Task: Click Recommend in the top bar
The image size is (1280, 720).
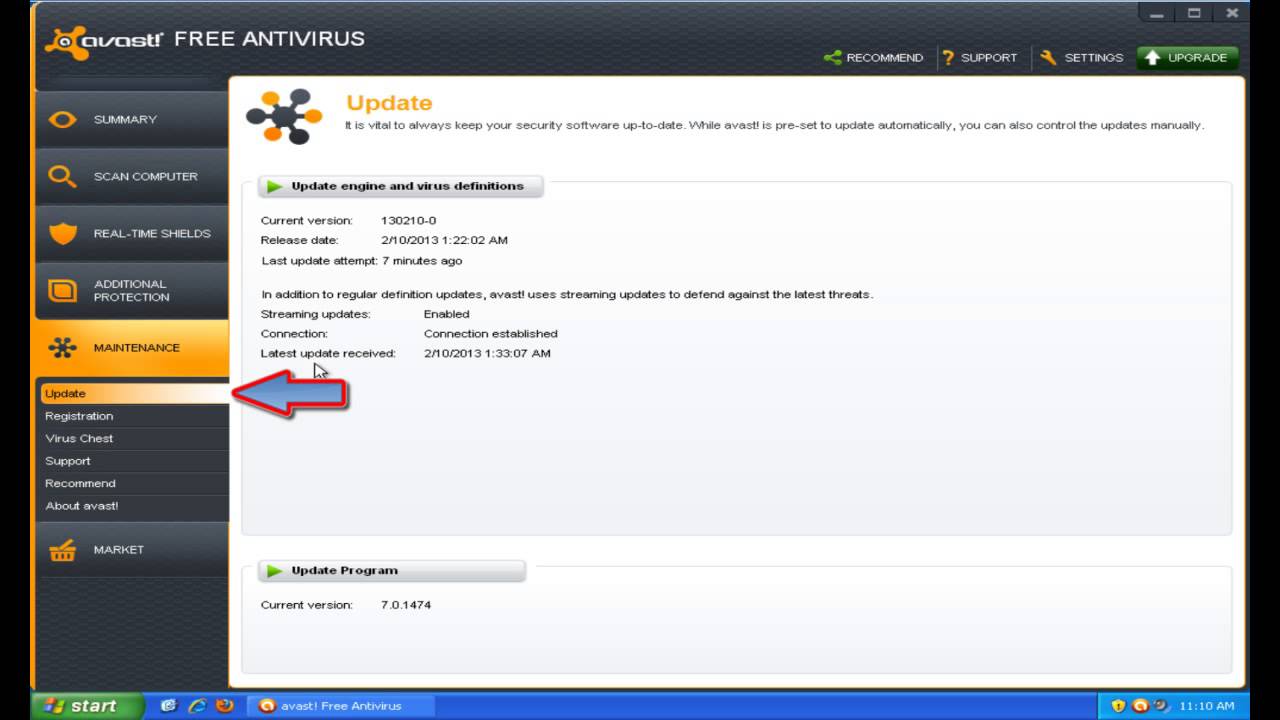Action: click(874, 58)
